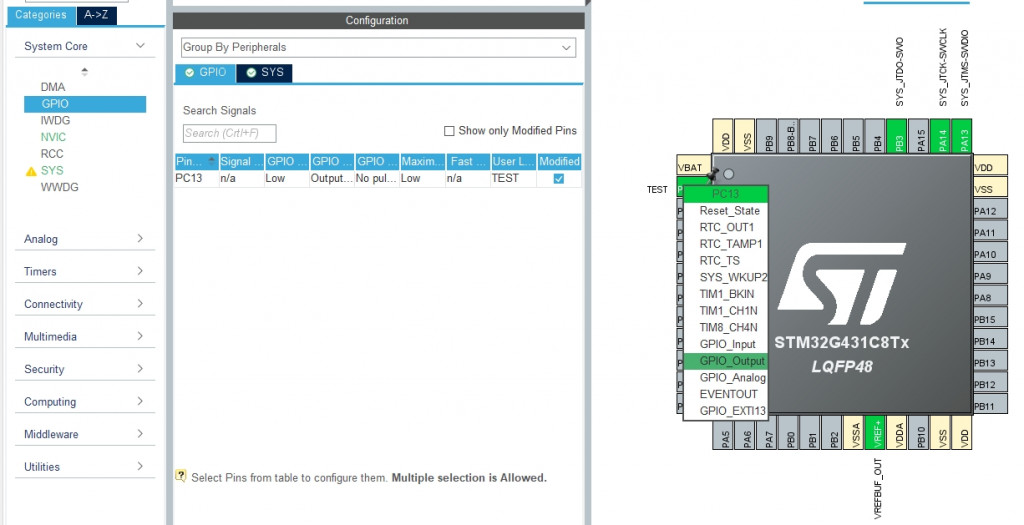The width and height of the screenshot is (1024, 525).
Task: Expand the Timers category
Action: 84,271
